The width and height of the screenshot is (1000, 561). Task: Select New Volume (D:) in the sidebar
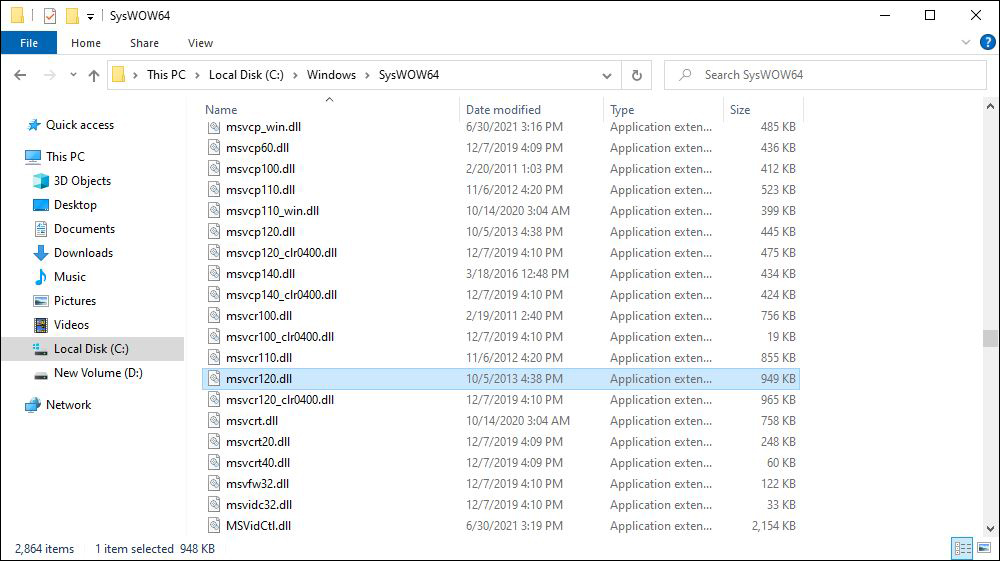[98, 373]
